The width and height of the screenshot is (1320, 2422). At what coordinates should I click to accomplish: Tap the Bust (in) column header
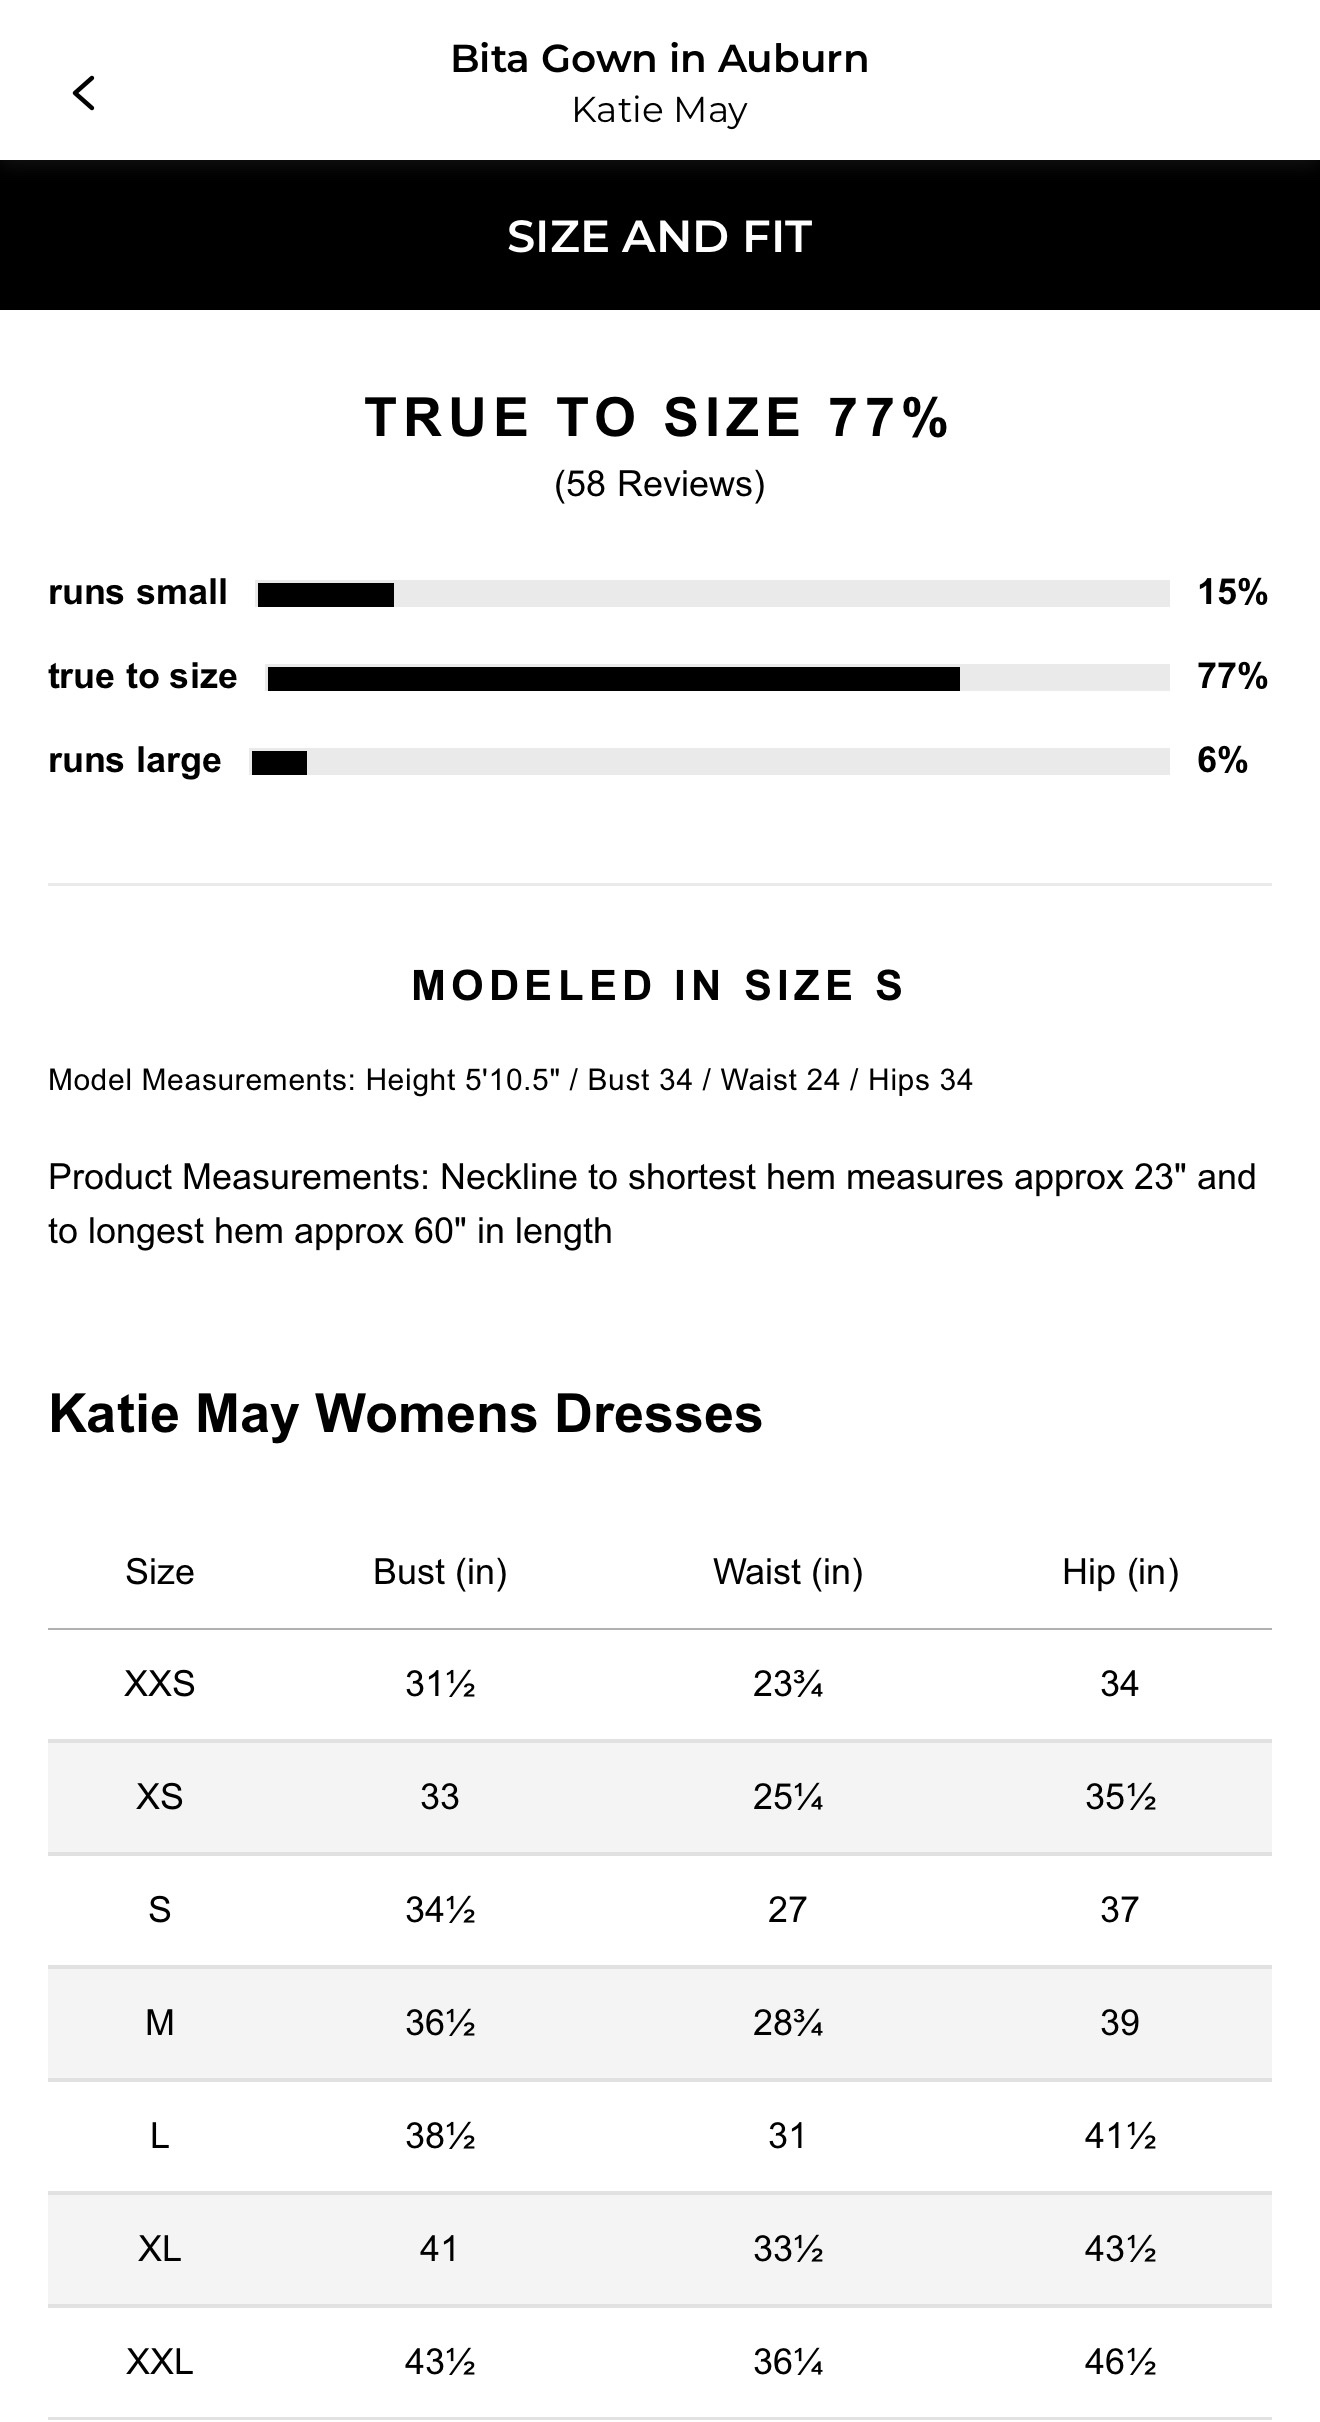pyautogui.click(x=440, y=1572)
